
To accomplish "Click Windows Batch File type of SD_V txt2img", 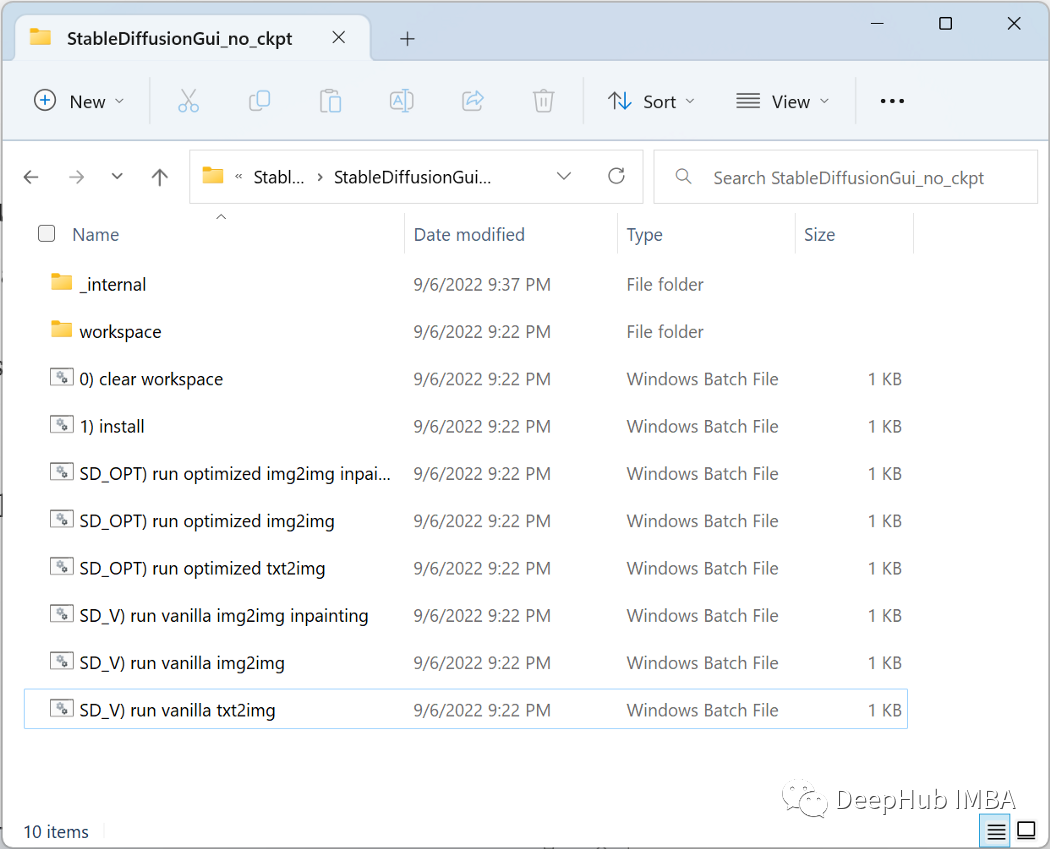I will pyautogui.click(x=702, y=710).
